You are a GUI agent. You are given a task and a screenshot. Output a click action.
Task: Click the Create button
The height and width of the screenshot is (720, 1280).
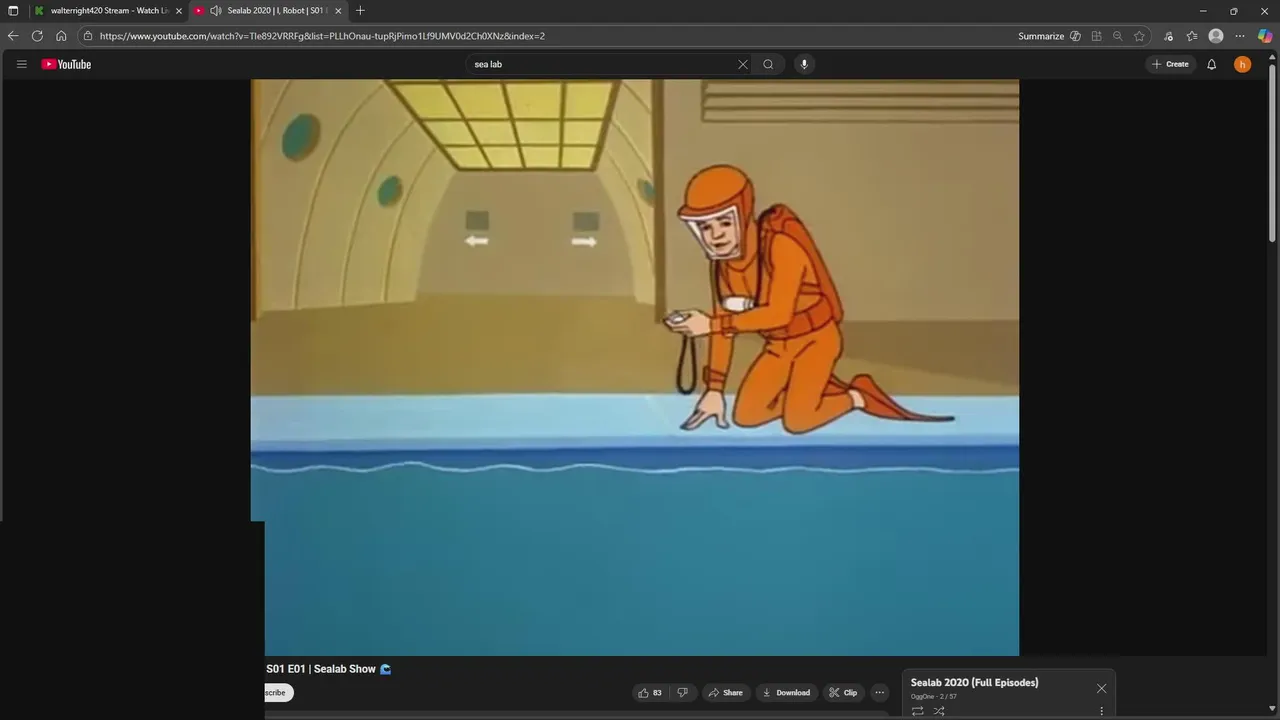point(1170,64)
